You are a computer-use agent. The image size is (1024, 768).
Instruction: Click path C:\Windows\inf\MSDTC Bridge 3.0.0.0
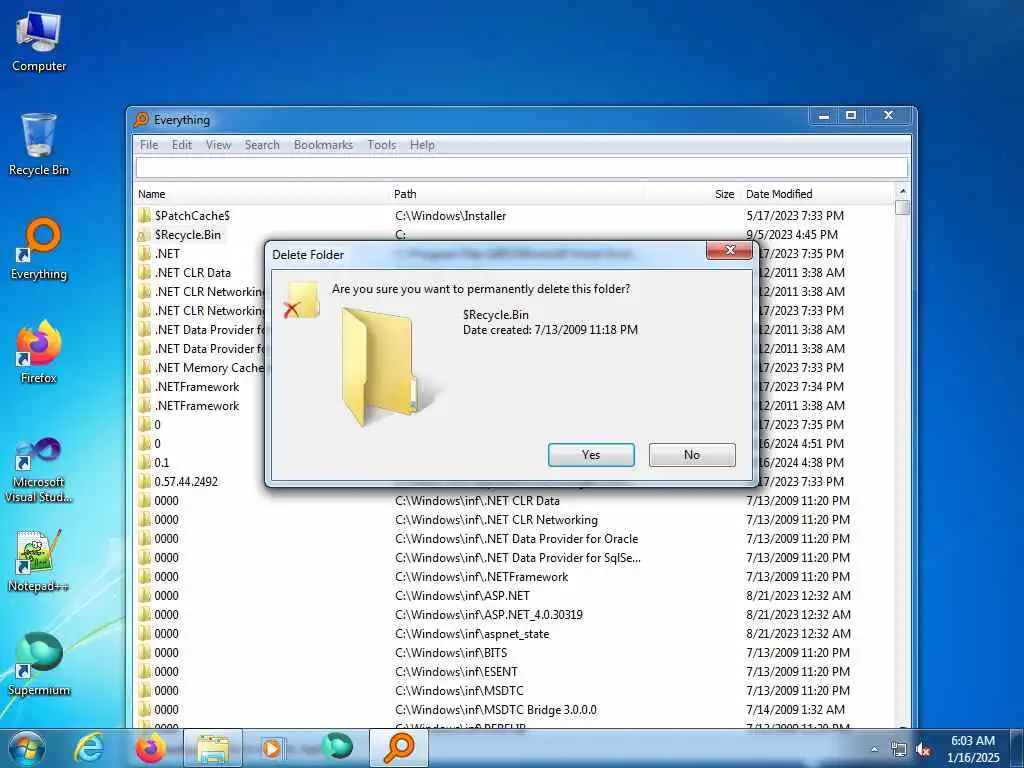[496, 710]
